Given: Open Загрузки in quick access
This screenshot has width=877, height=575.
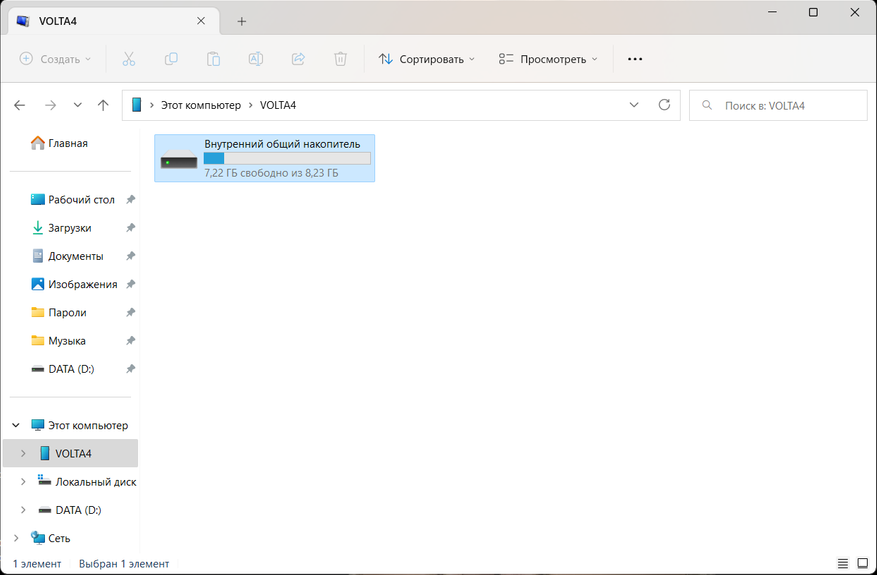Looking at the screenshot, I should 62,228.
